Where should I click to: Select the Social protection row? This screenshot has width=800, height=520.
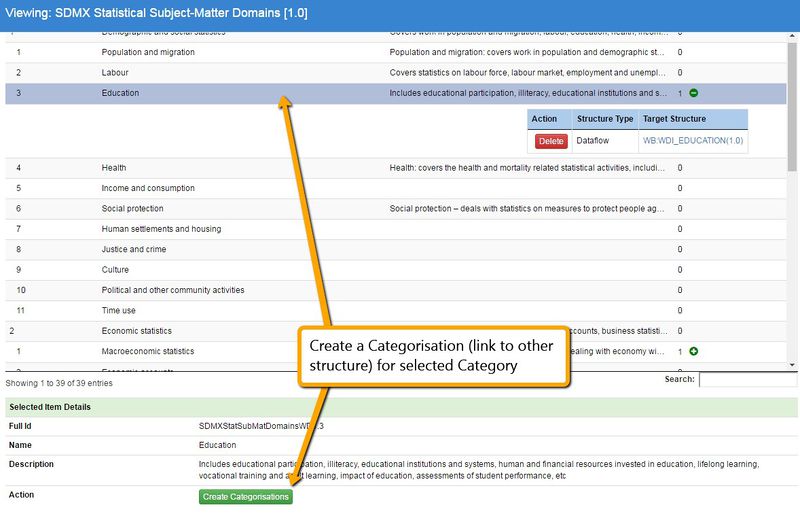point(133,209)
